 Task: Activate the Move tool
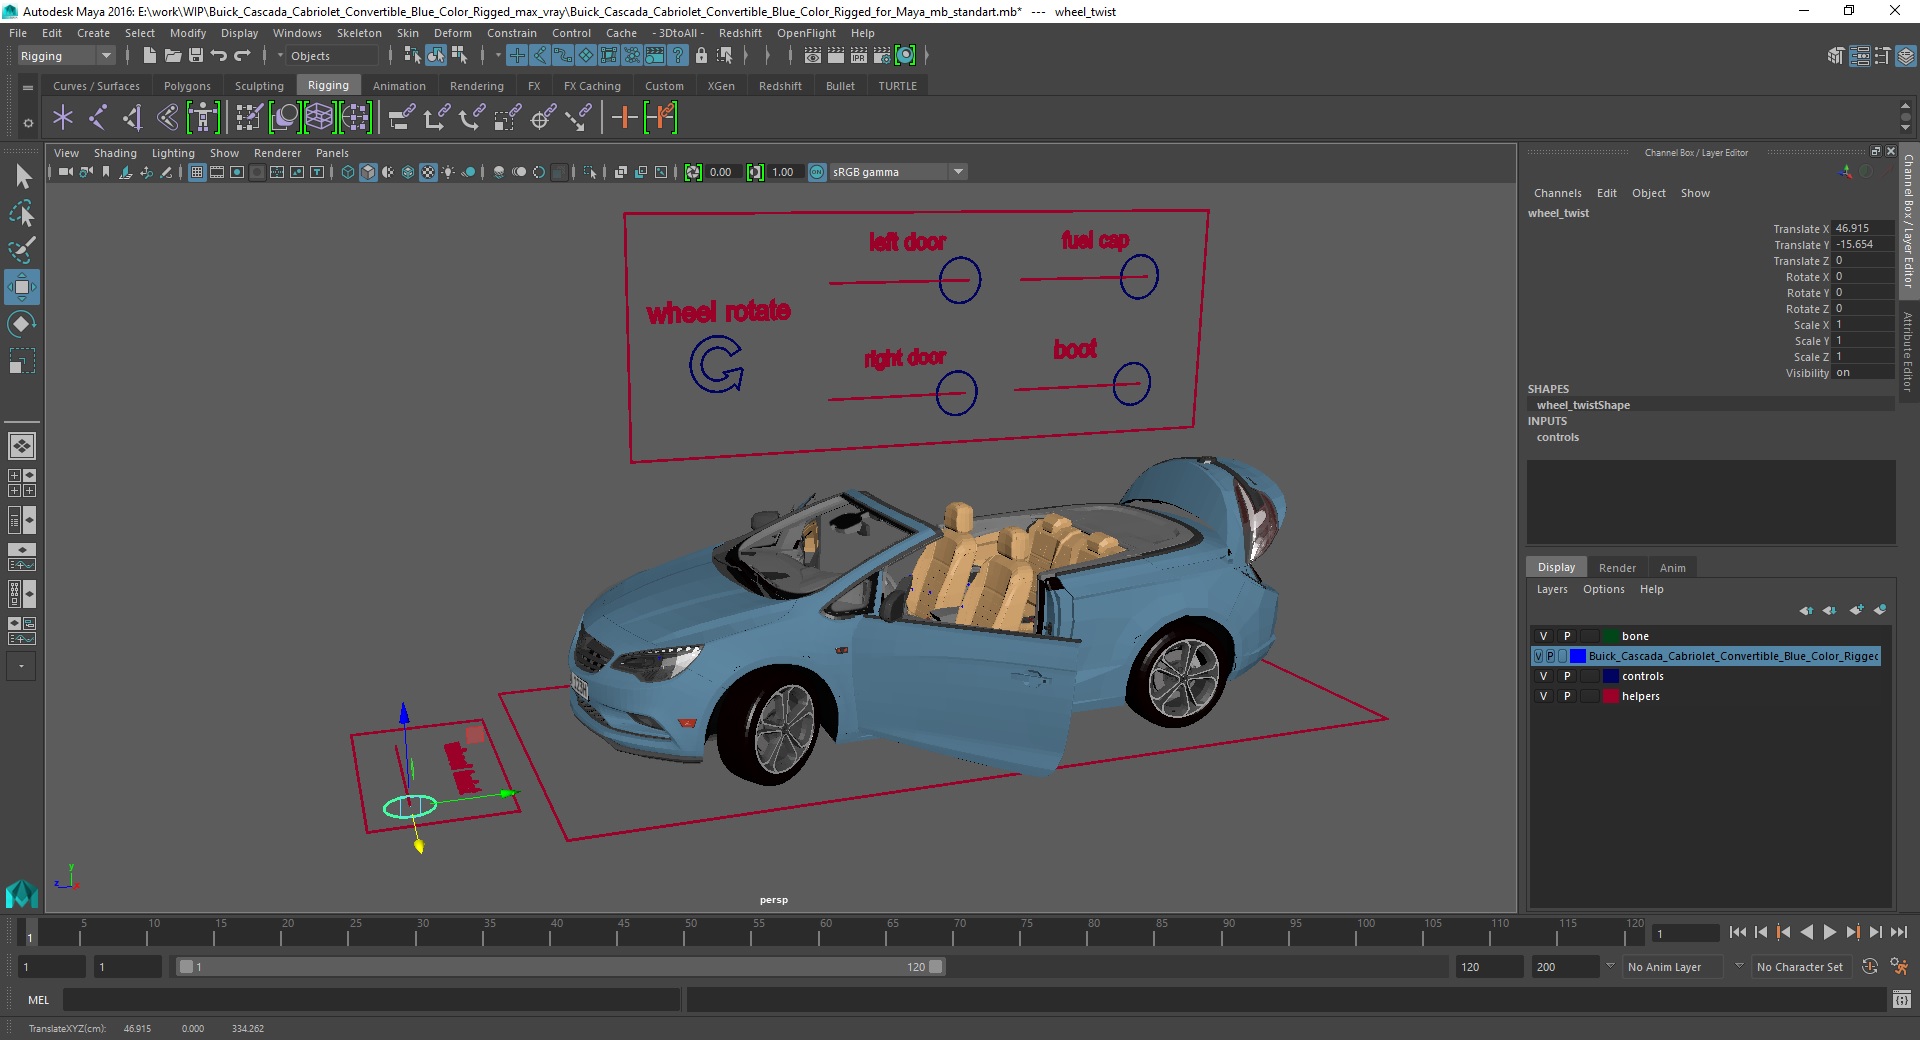(x=22, y=287)
